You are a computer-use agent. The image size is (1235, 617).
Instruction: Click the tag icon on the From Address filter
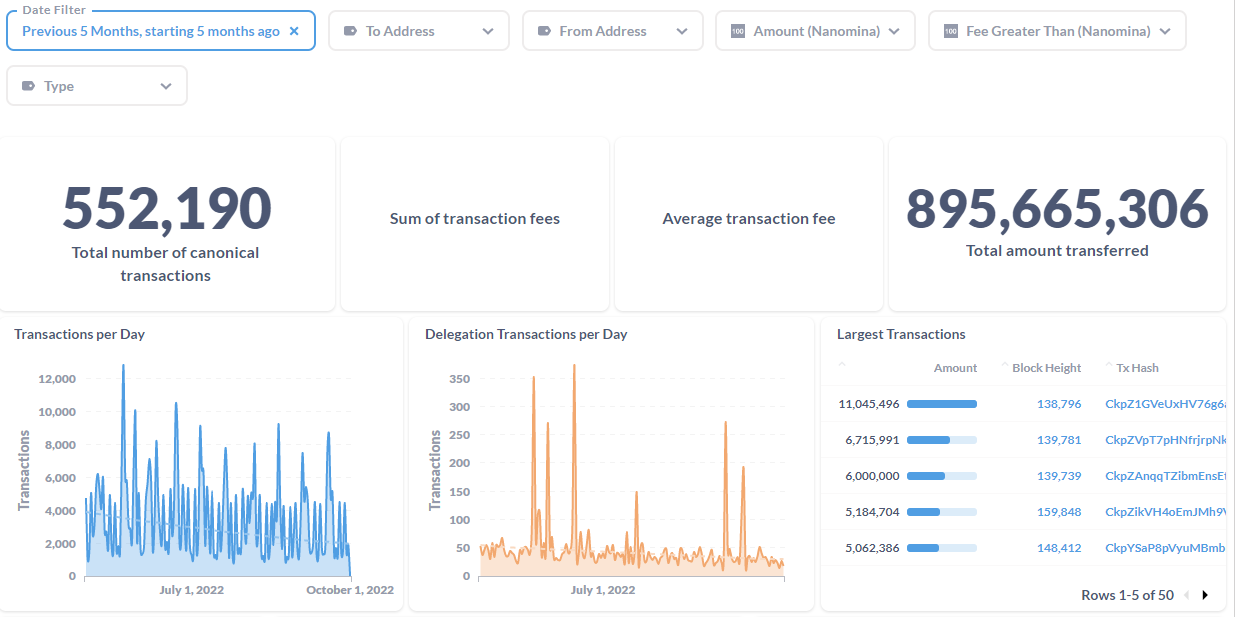tap(545, 30)
